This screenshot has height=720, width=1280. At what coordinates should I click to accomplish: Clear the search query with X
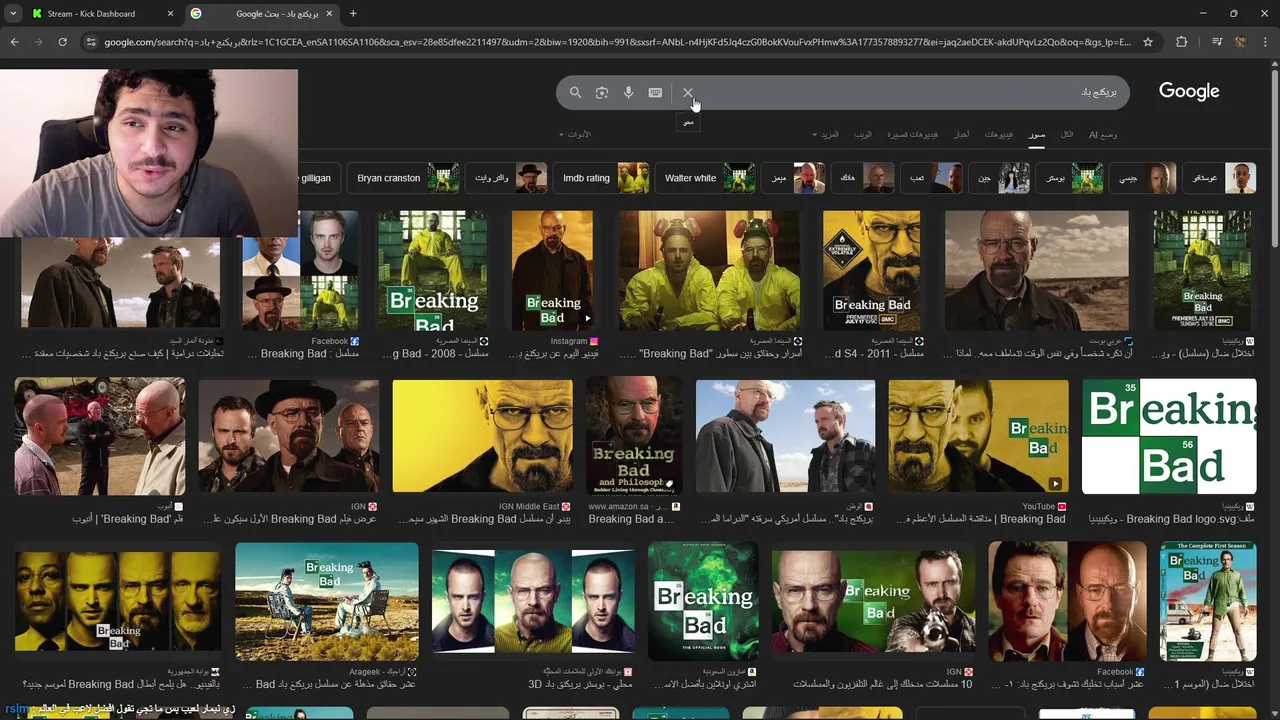tap(688, 92)
